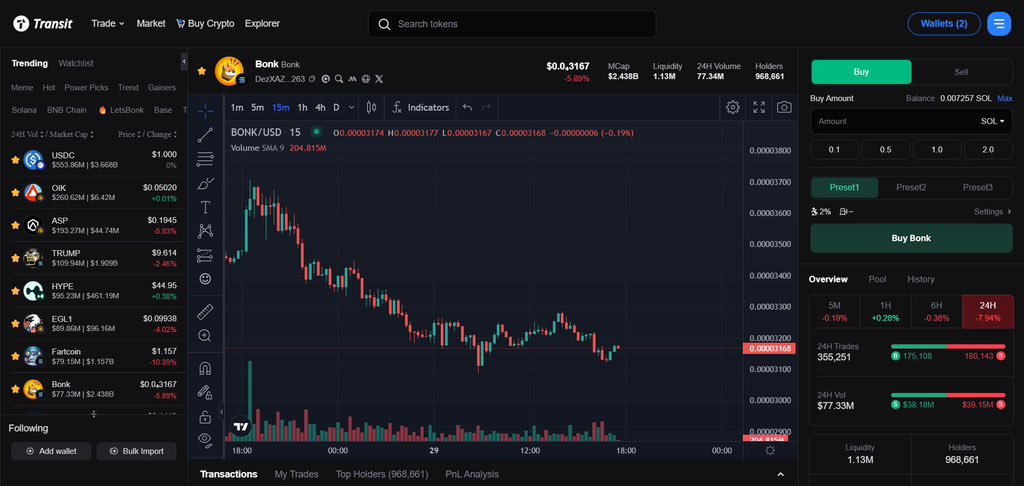Open the SOL currency dropdown
The image size is (1024, 486).
pyautogui.click(x=992, y=122)
